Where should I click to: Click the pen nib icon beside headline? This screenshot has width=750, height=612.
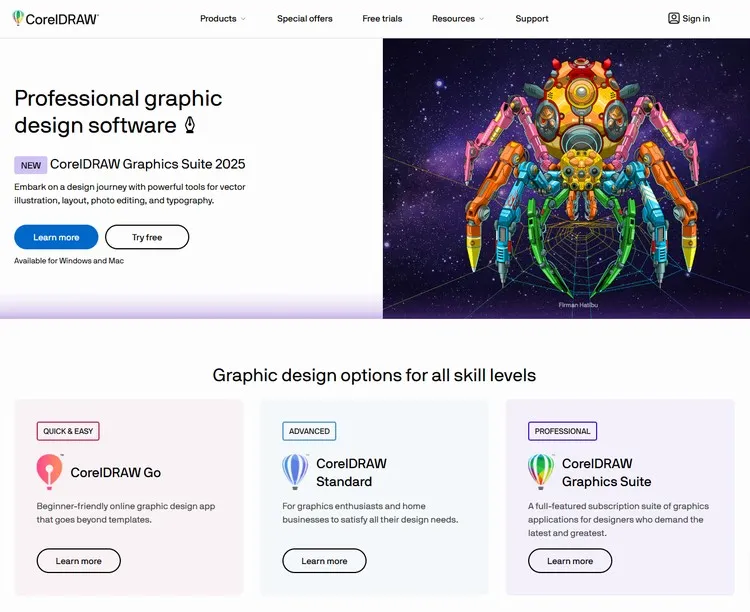pos(190,125)
